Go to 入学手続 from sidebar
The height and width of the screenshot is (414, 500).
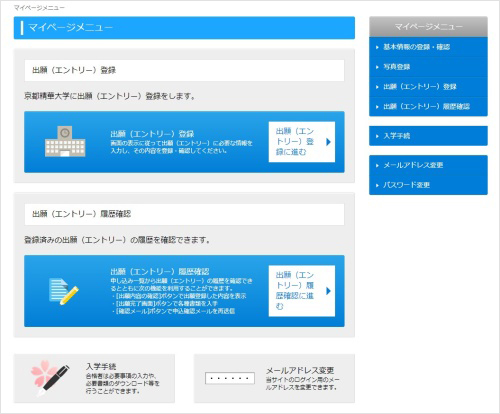(428, 136)
